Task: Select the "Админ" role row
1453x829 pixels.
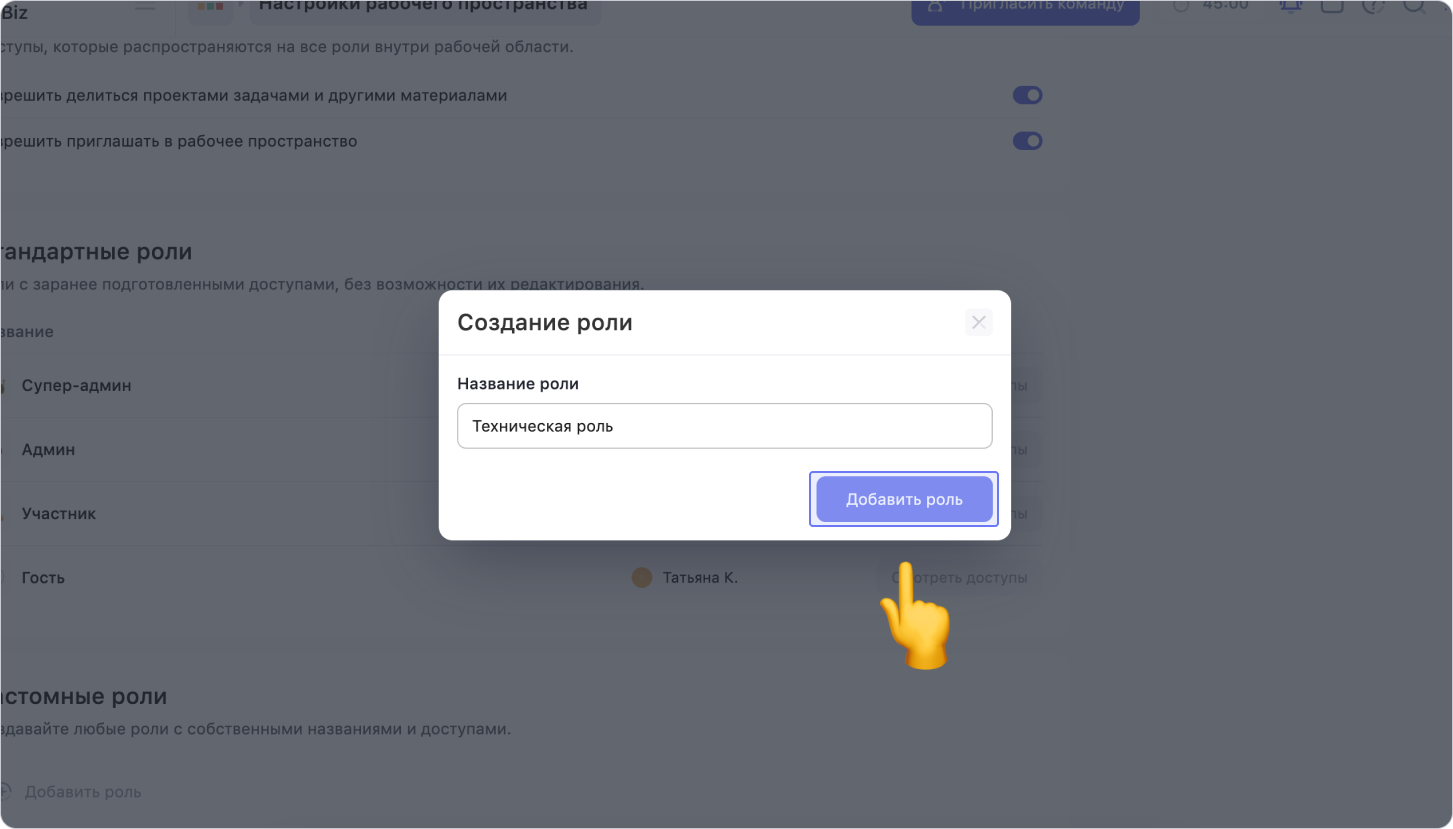Action: (48, 450)
